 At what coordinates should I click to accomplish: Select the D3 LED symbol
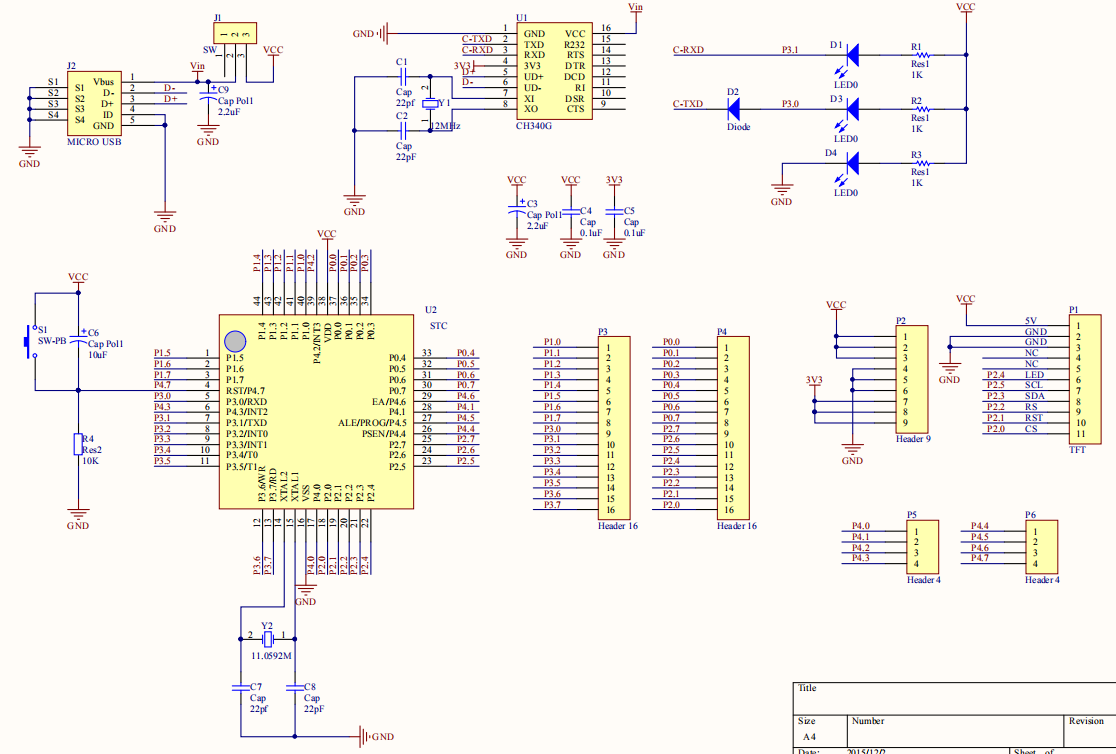(x=852, y=109)
